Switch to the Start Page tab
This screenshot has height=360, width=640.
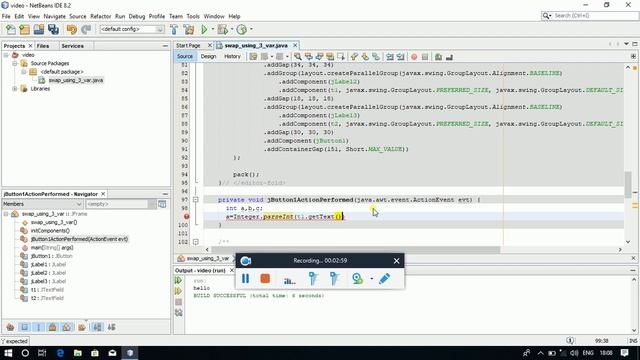click(x=188, y=45)
